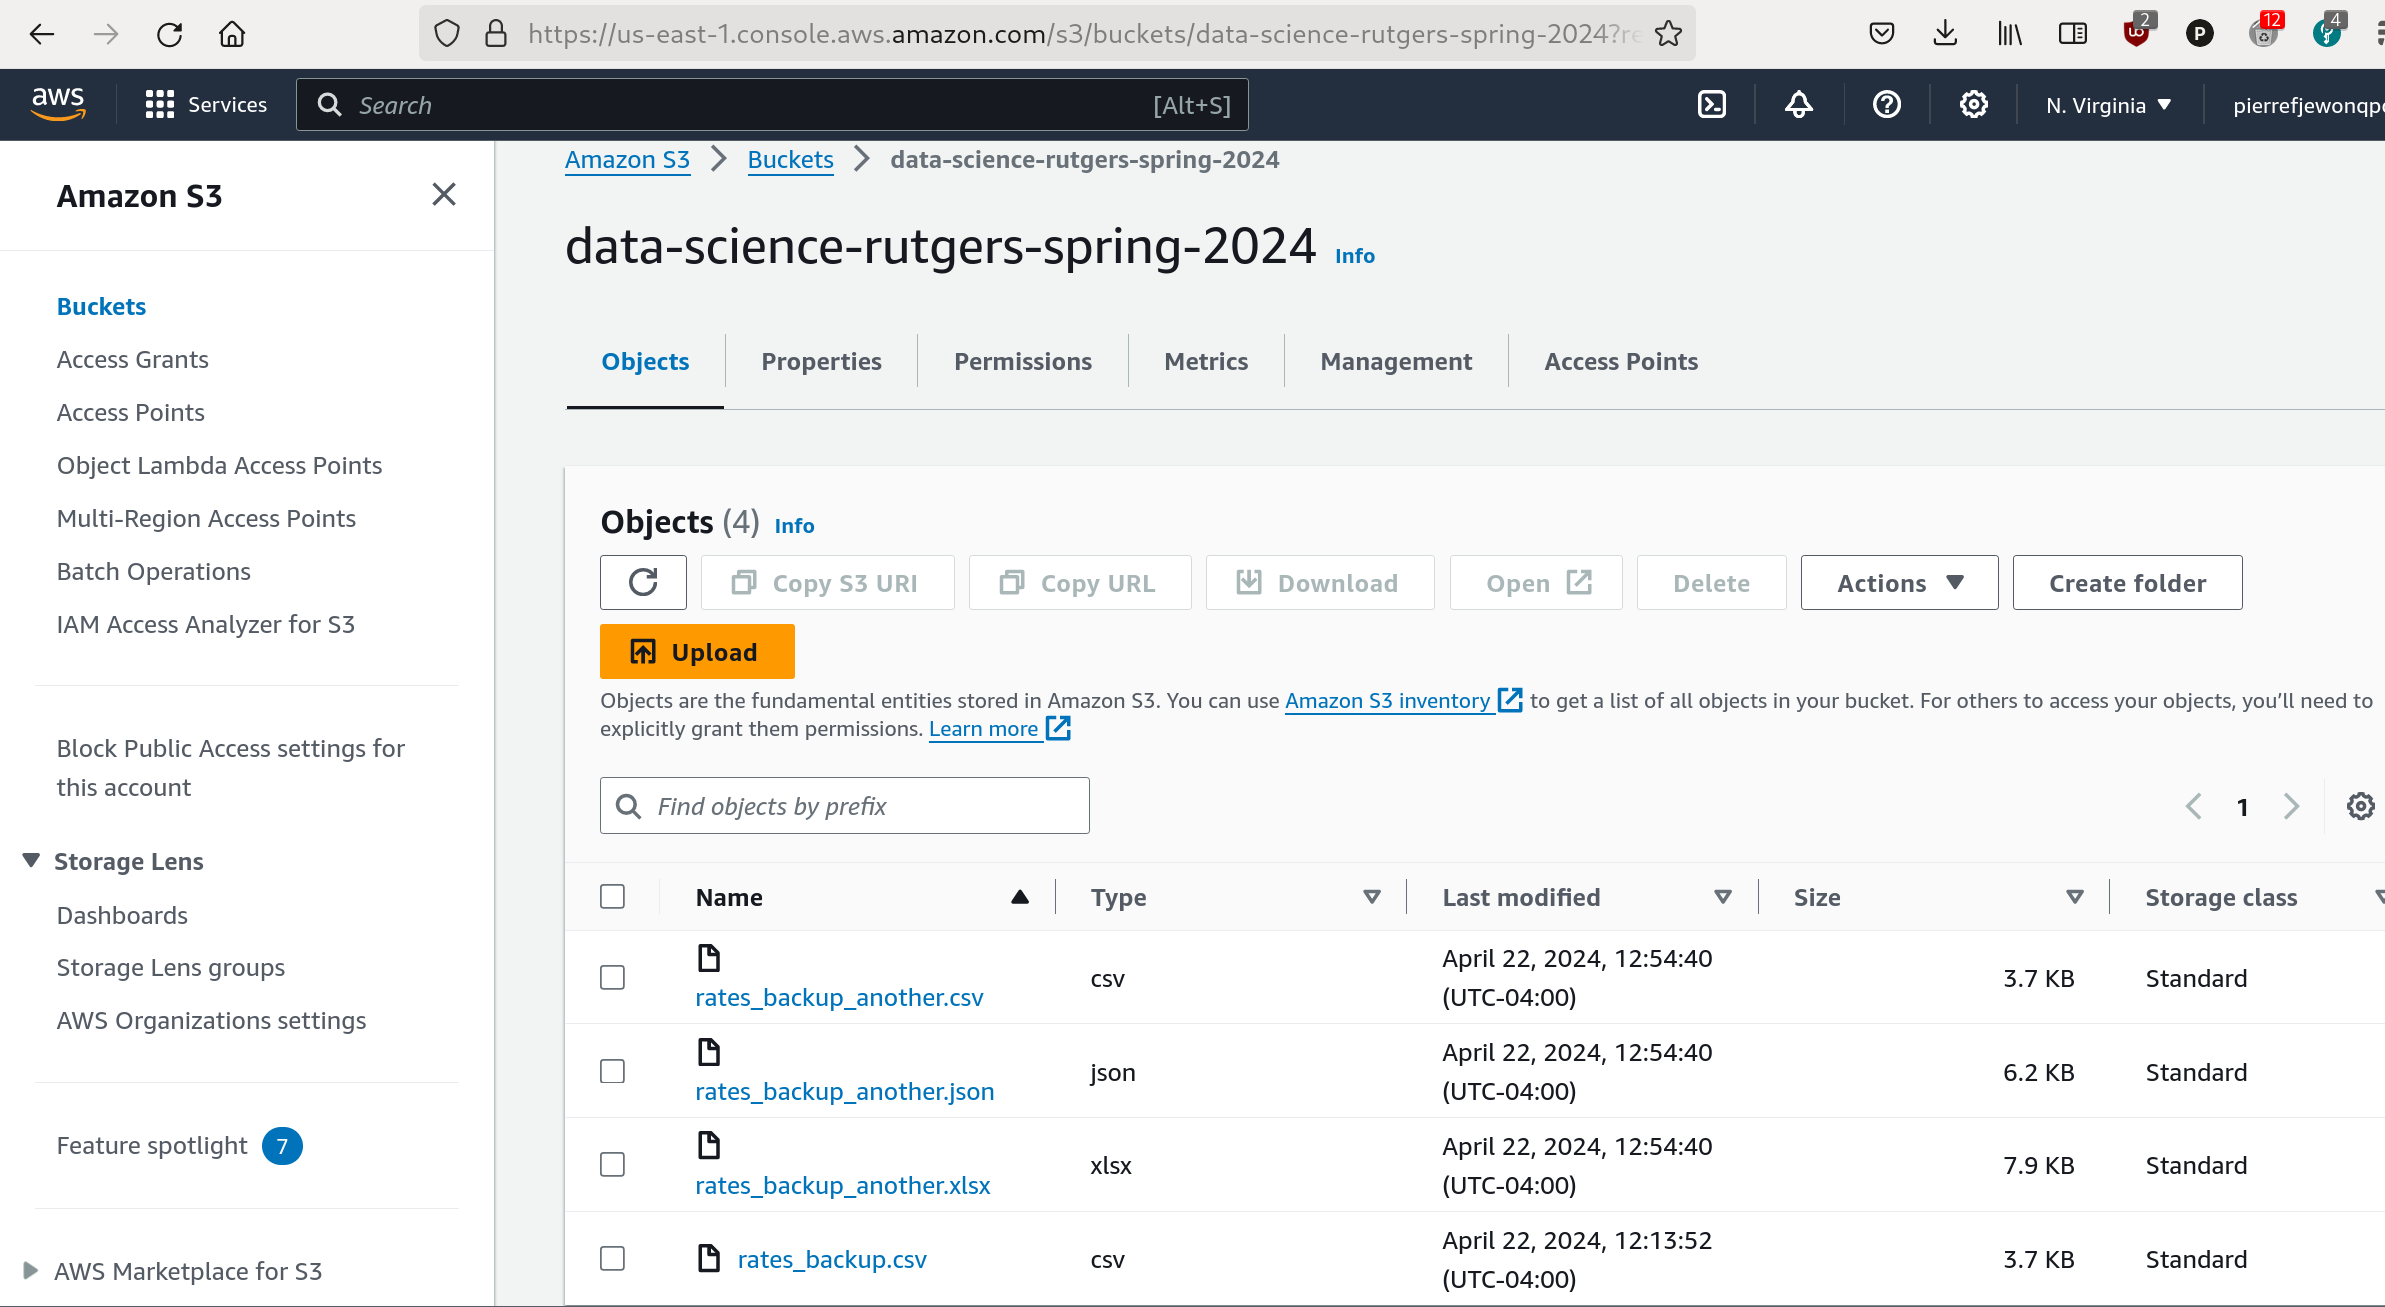Click the Create folder button
Screen dimensions: 2385x1307
coord(2127,582)
